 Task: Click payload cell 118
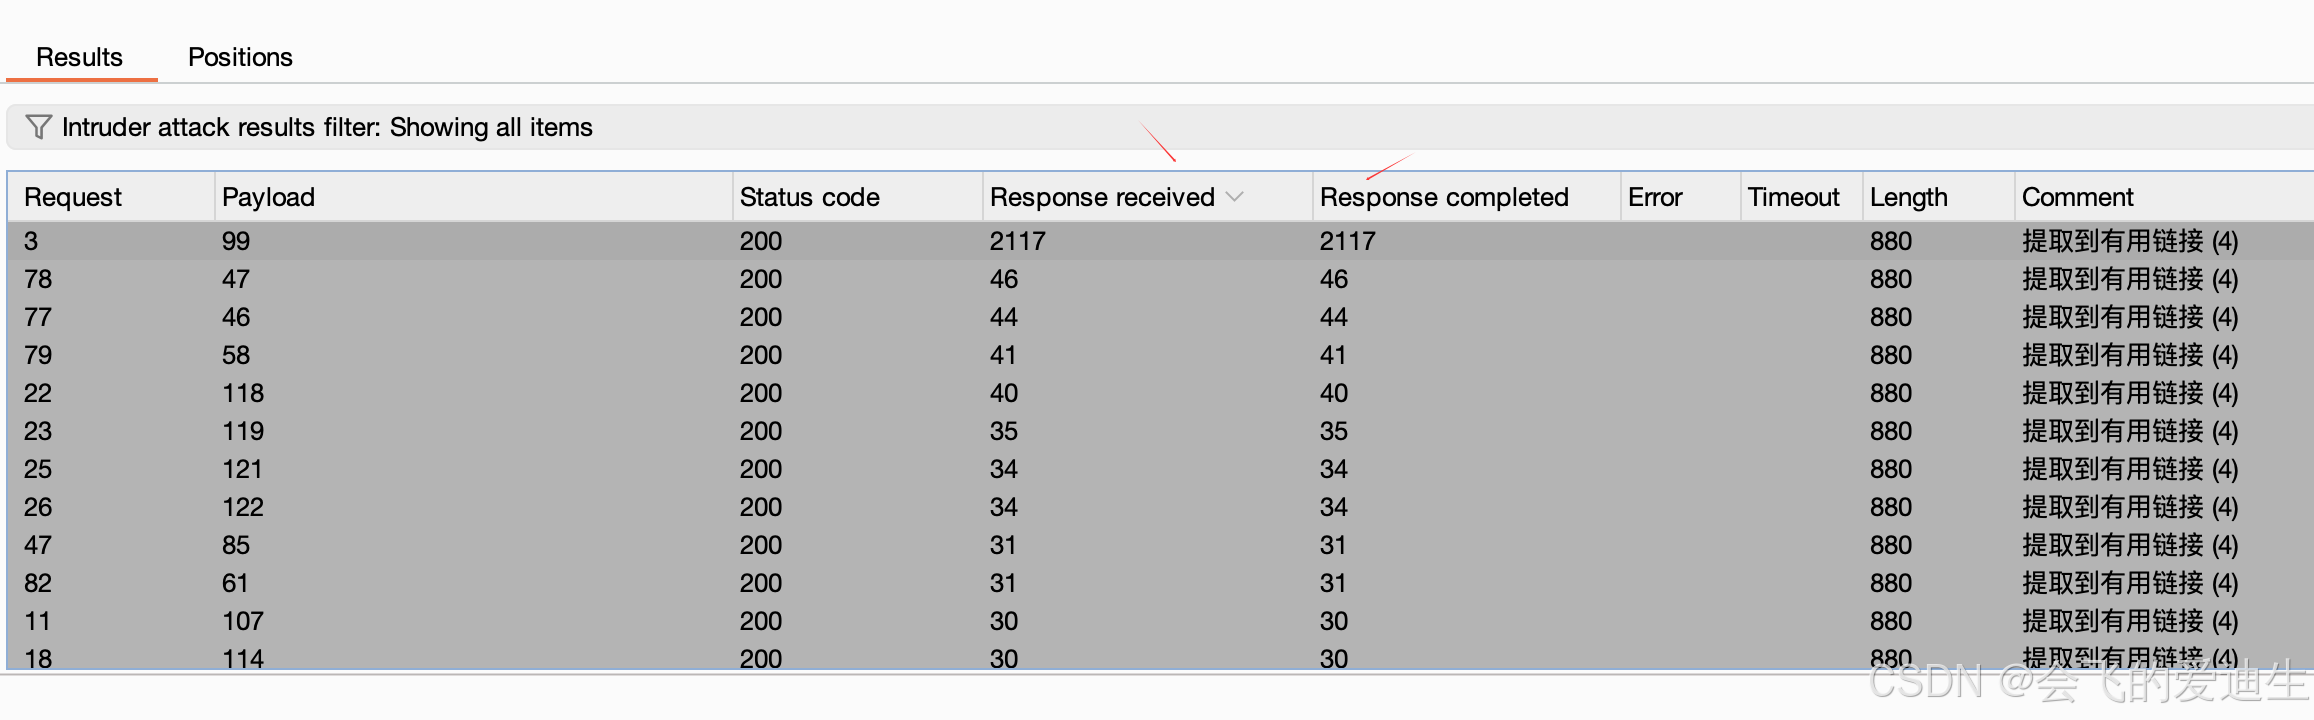pos(243,393)
